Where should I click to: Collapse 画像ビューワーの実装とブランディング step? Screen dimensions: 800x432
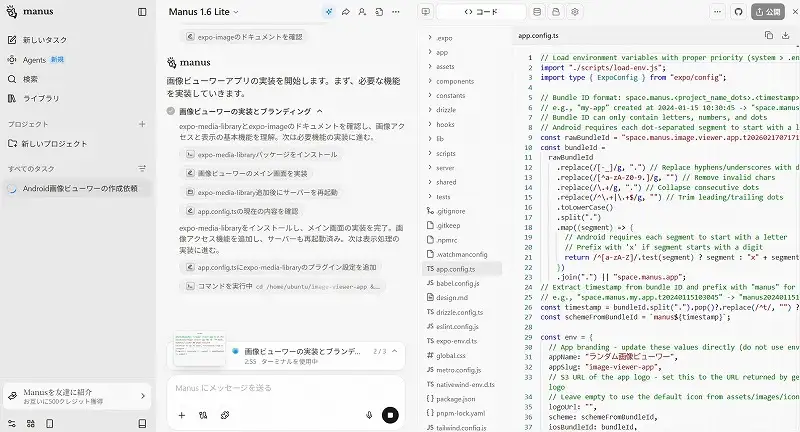(x=319, y=111)
